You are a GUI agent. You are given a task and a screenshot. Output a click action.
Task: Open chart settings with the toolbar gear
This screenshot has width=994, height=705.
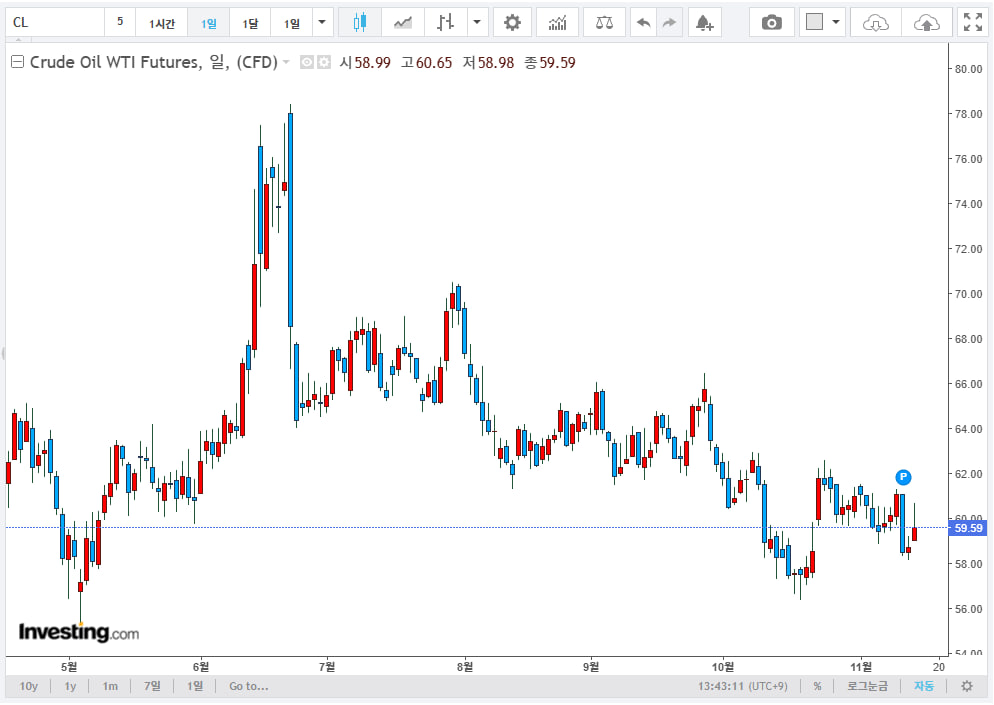512,22
